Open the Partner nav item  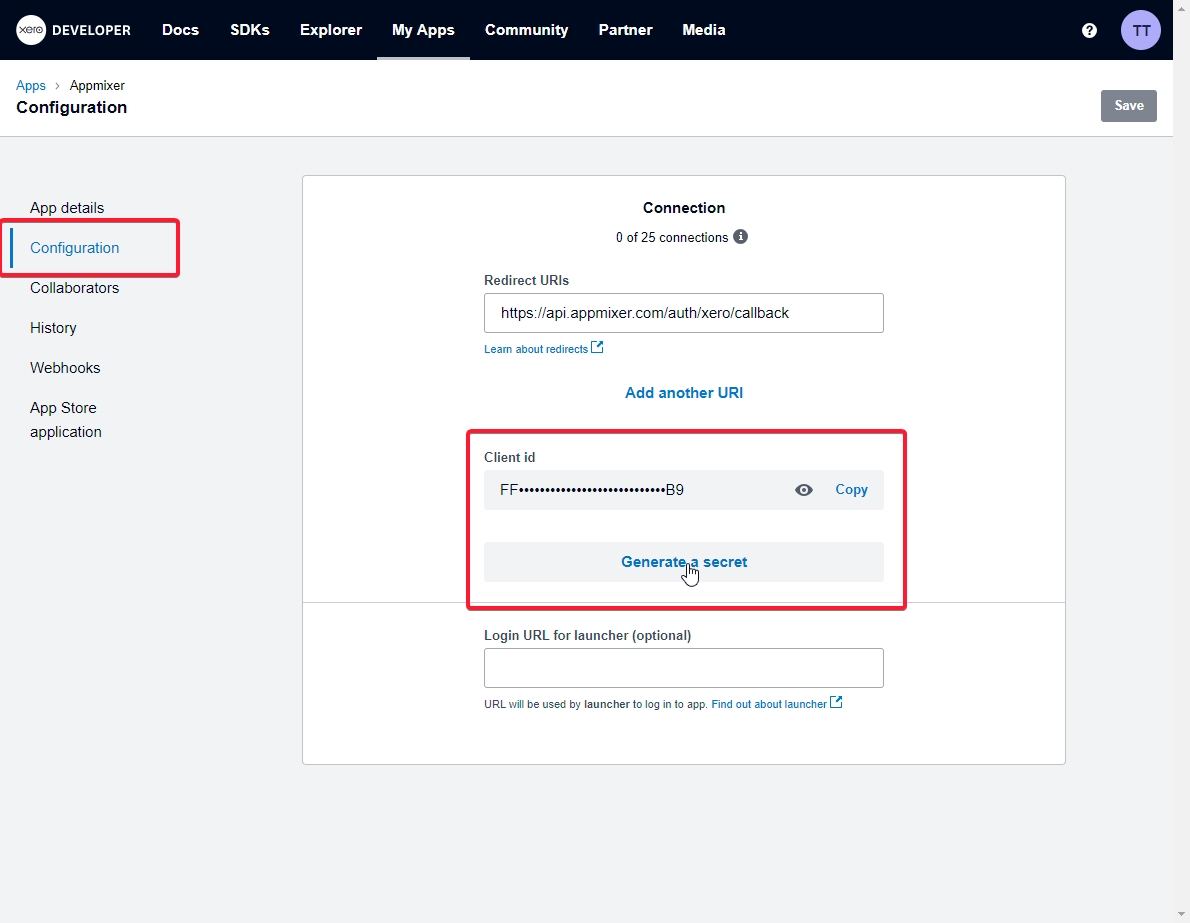coord(625,30)
